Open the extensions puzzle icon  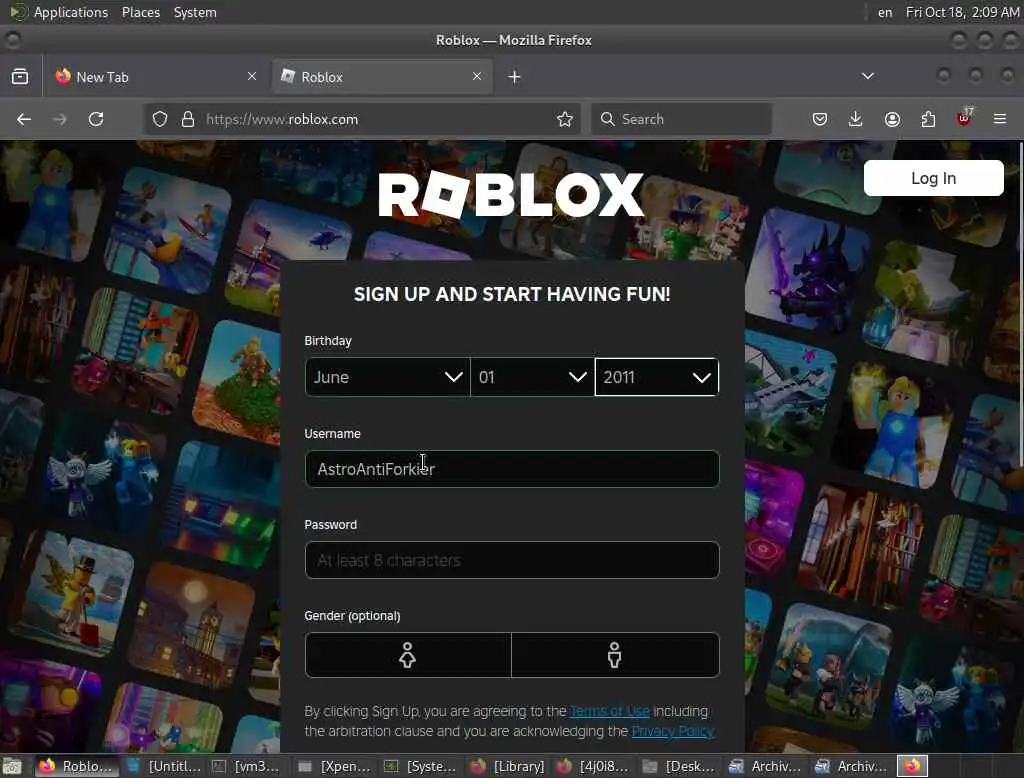pos(928,120)
